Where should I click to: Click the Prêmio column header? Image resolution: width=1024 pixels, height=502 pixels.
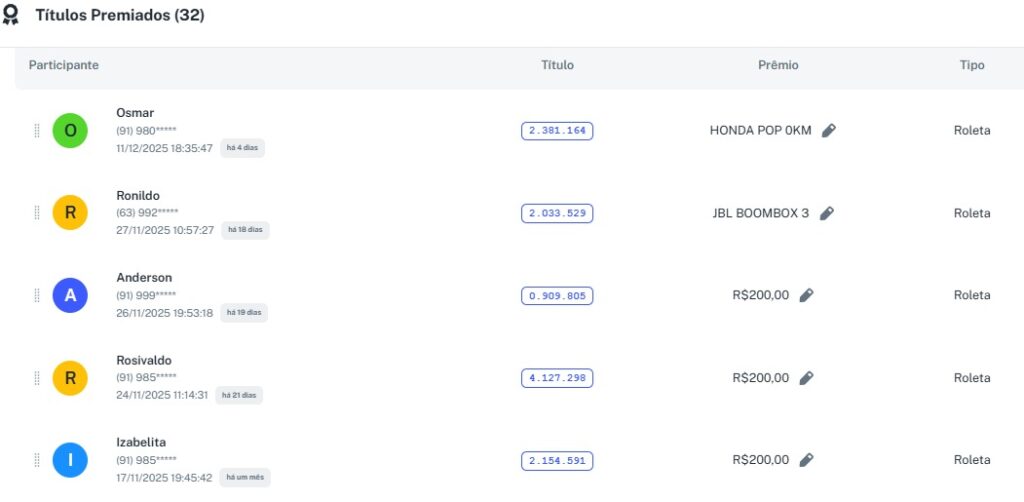coord(778,65)
